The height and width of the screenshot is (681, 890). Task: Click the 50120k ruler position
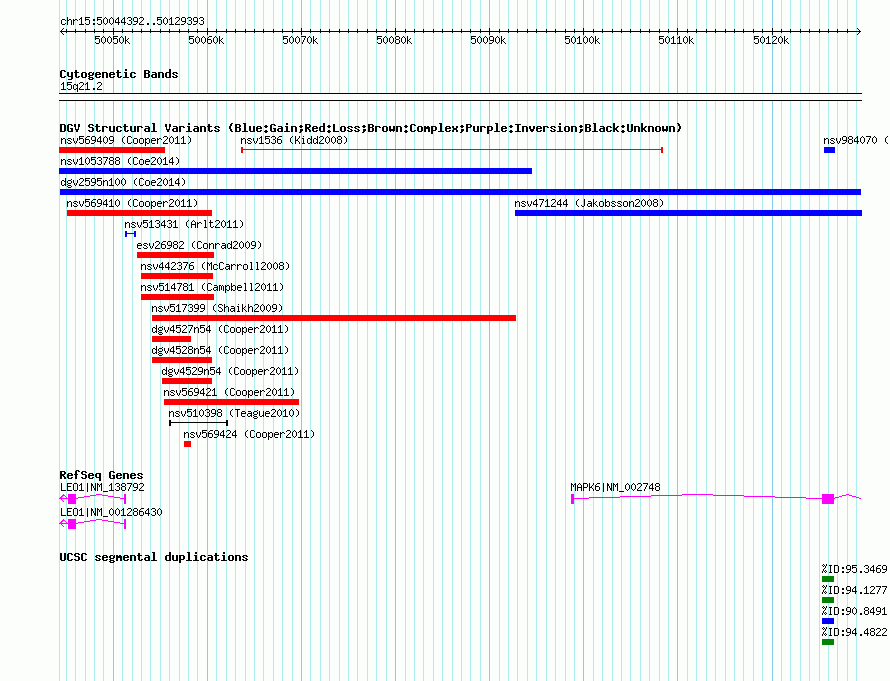(x=771, y=40)
